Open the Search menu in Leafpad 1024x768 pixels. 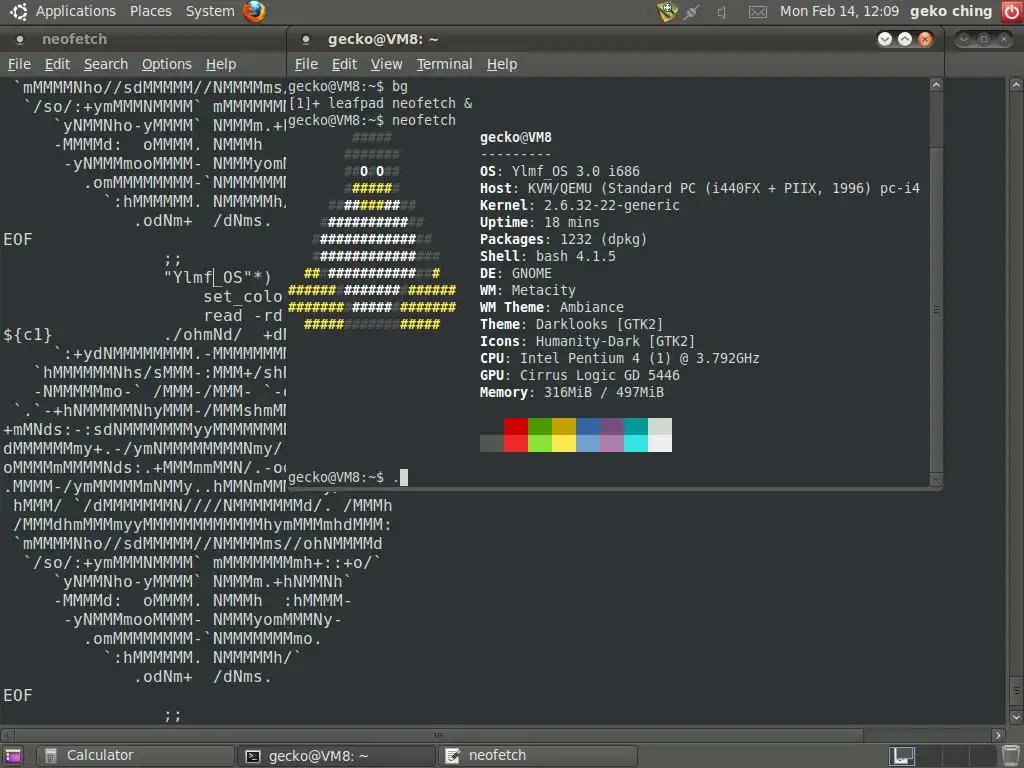pyautogui.click(x=106, y=64)
